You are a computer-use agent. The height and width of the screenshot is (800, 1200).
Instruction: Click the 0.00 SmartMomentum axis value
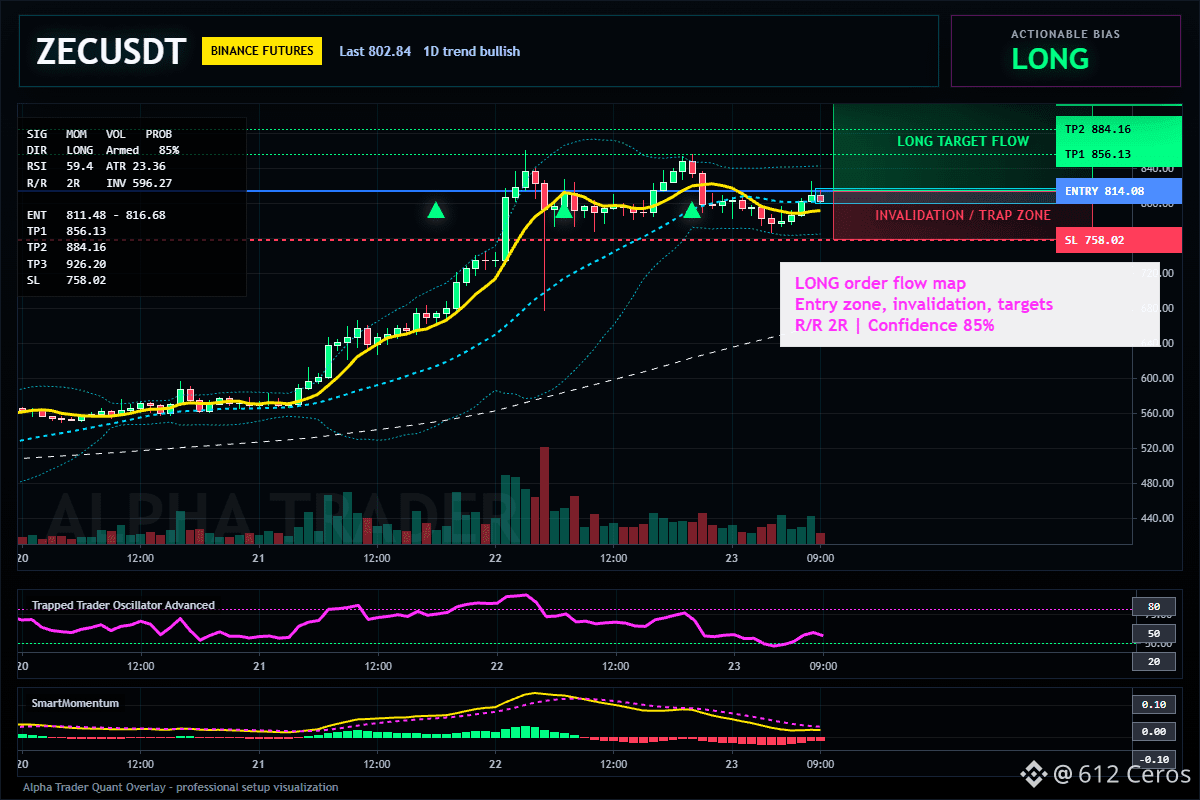point(1153,732)
